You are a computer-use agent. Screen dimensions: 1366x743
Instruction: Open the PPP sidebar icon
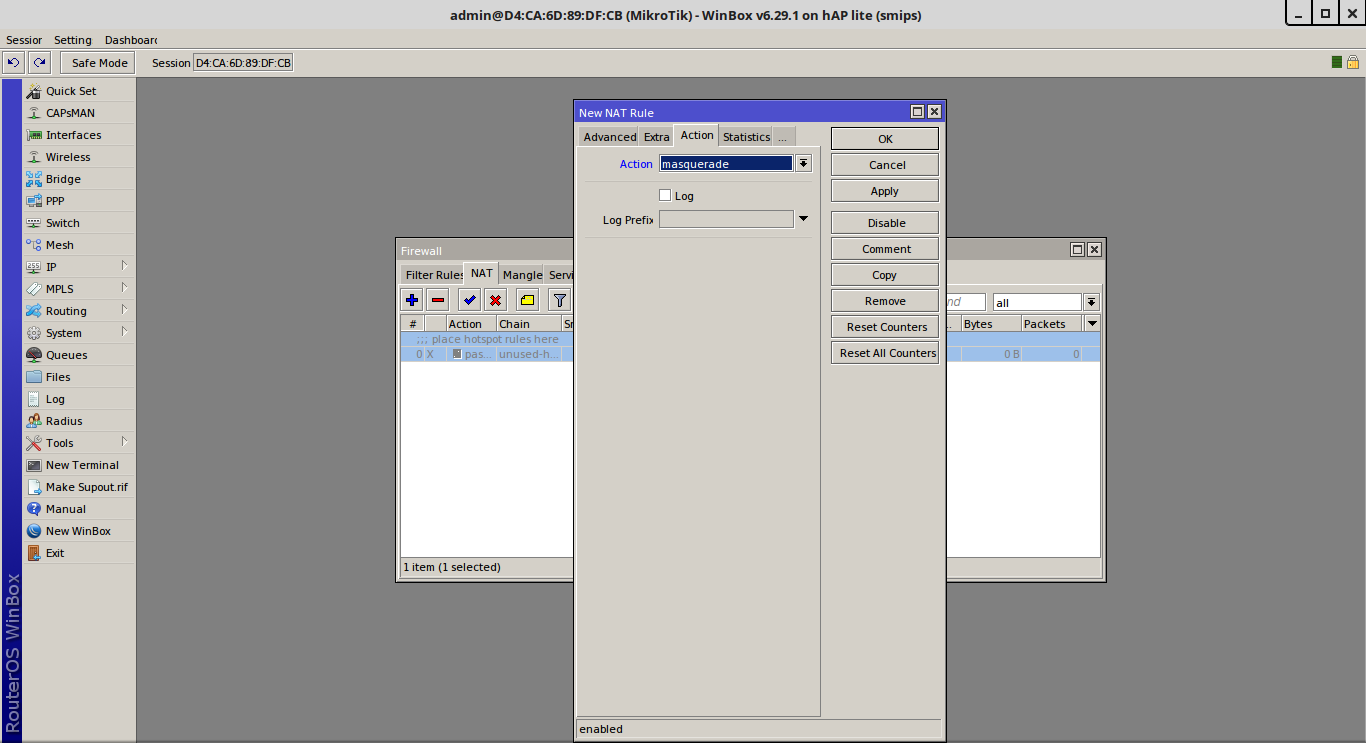(34, 201)
